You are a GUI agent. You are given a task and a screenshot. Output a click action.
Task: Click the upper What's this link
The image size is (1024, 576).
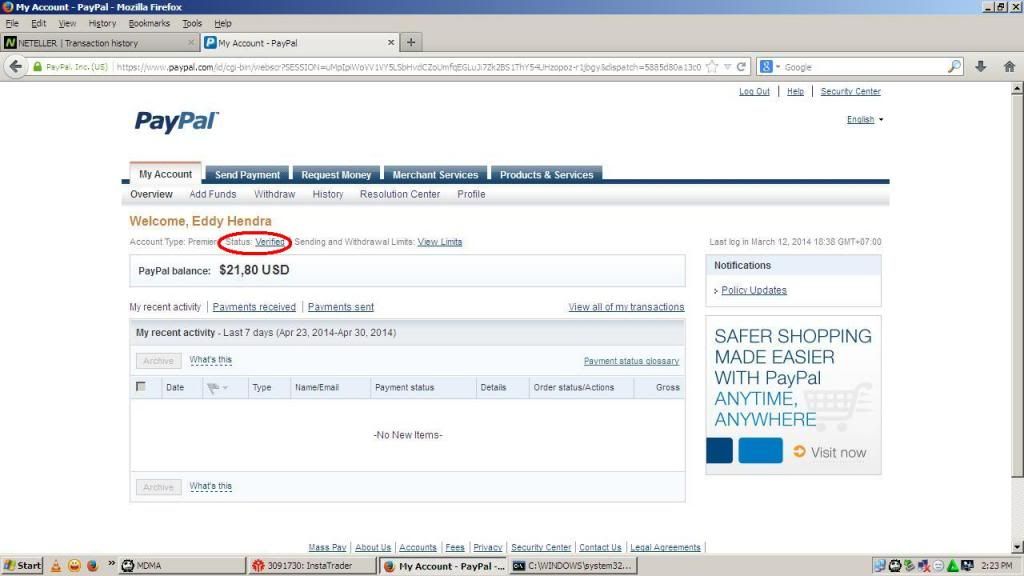tap(210, 360)
